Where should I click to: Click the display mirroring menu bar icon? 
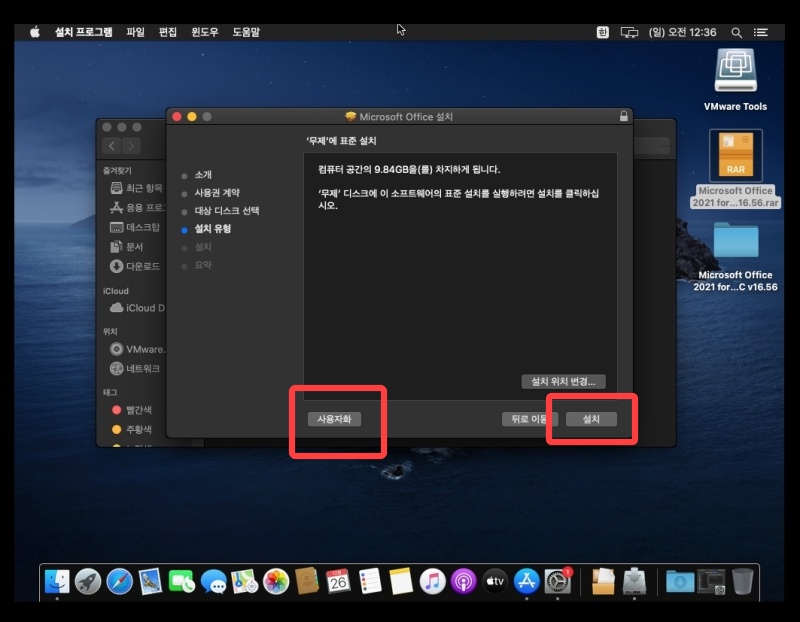pyautogui.click(x=629, y=32)
